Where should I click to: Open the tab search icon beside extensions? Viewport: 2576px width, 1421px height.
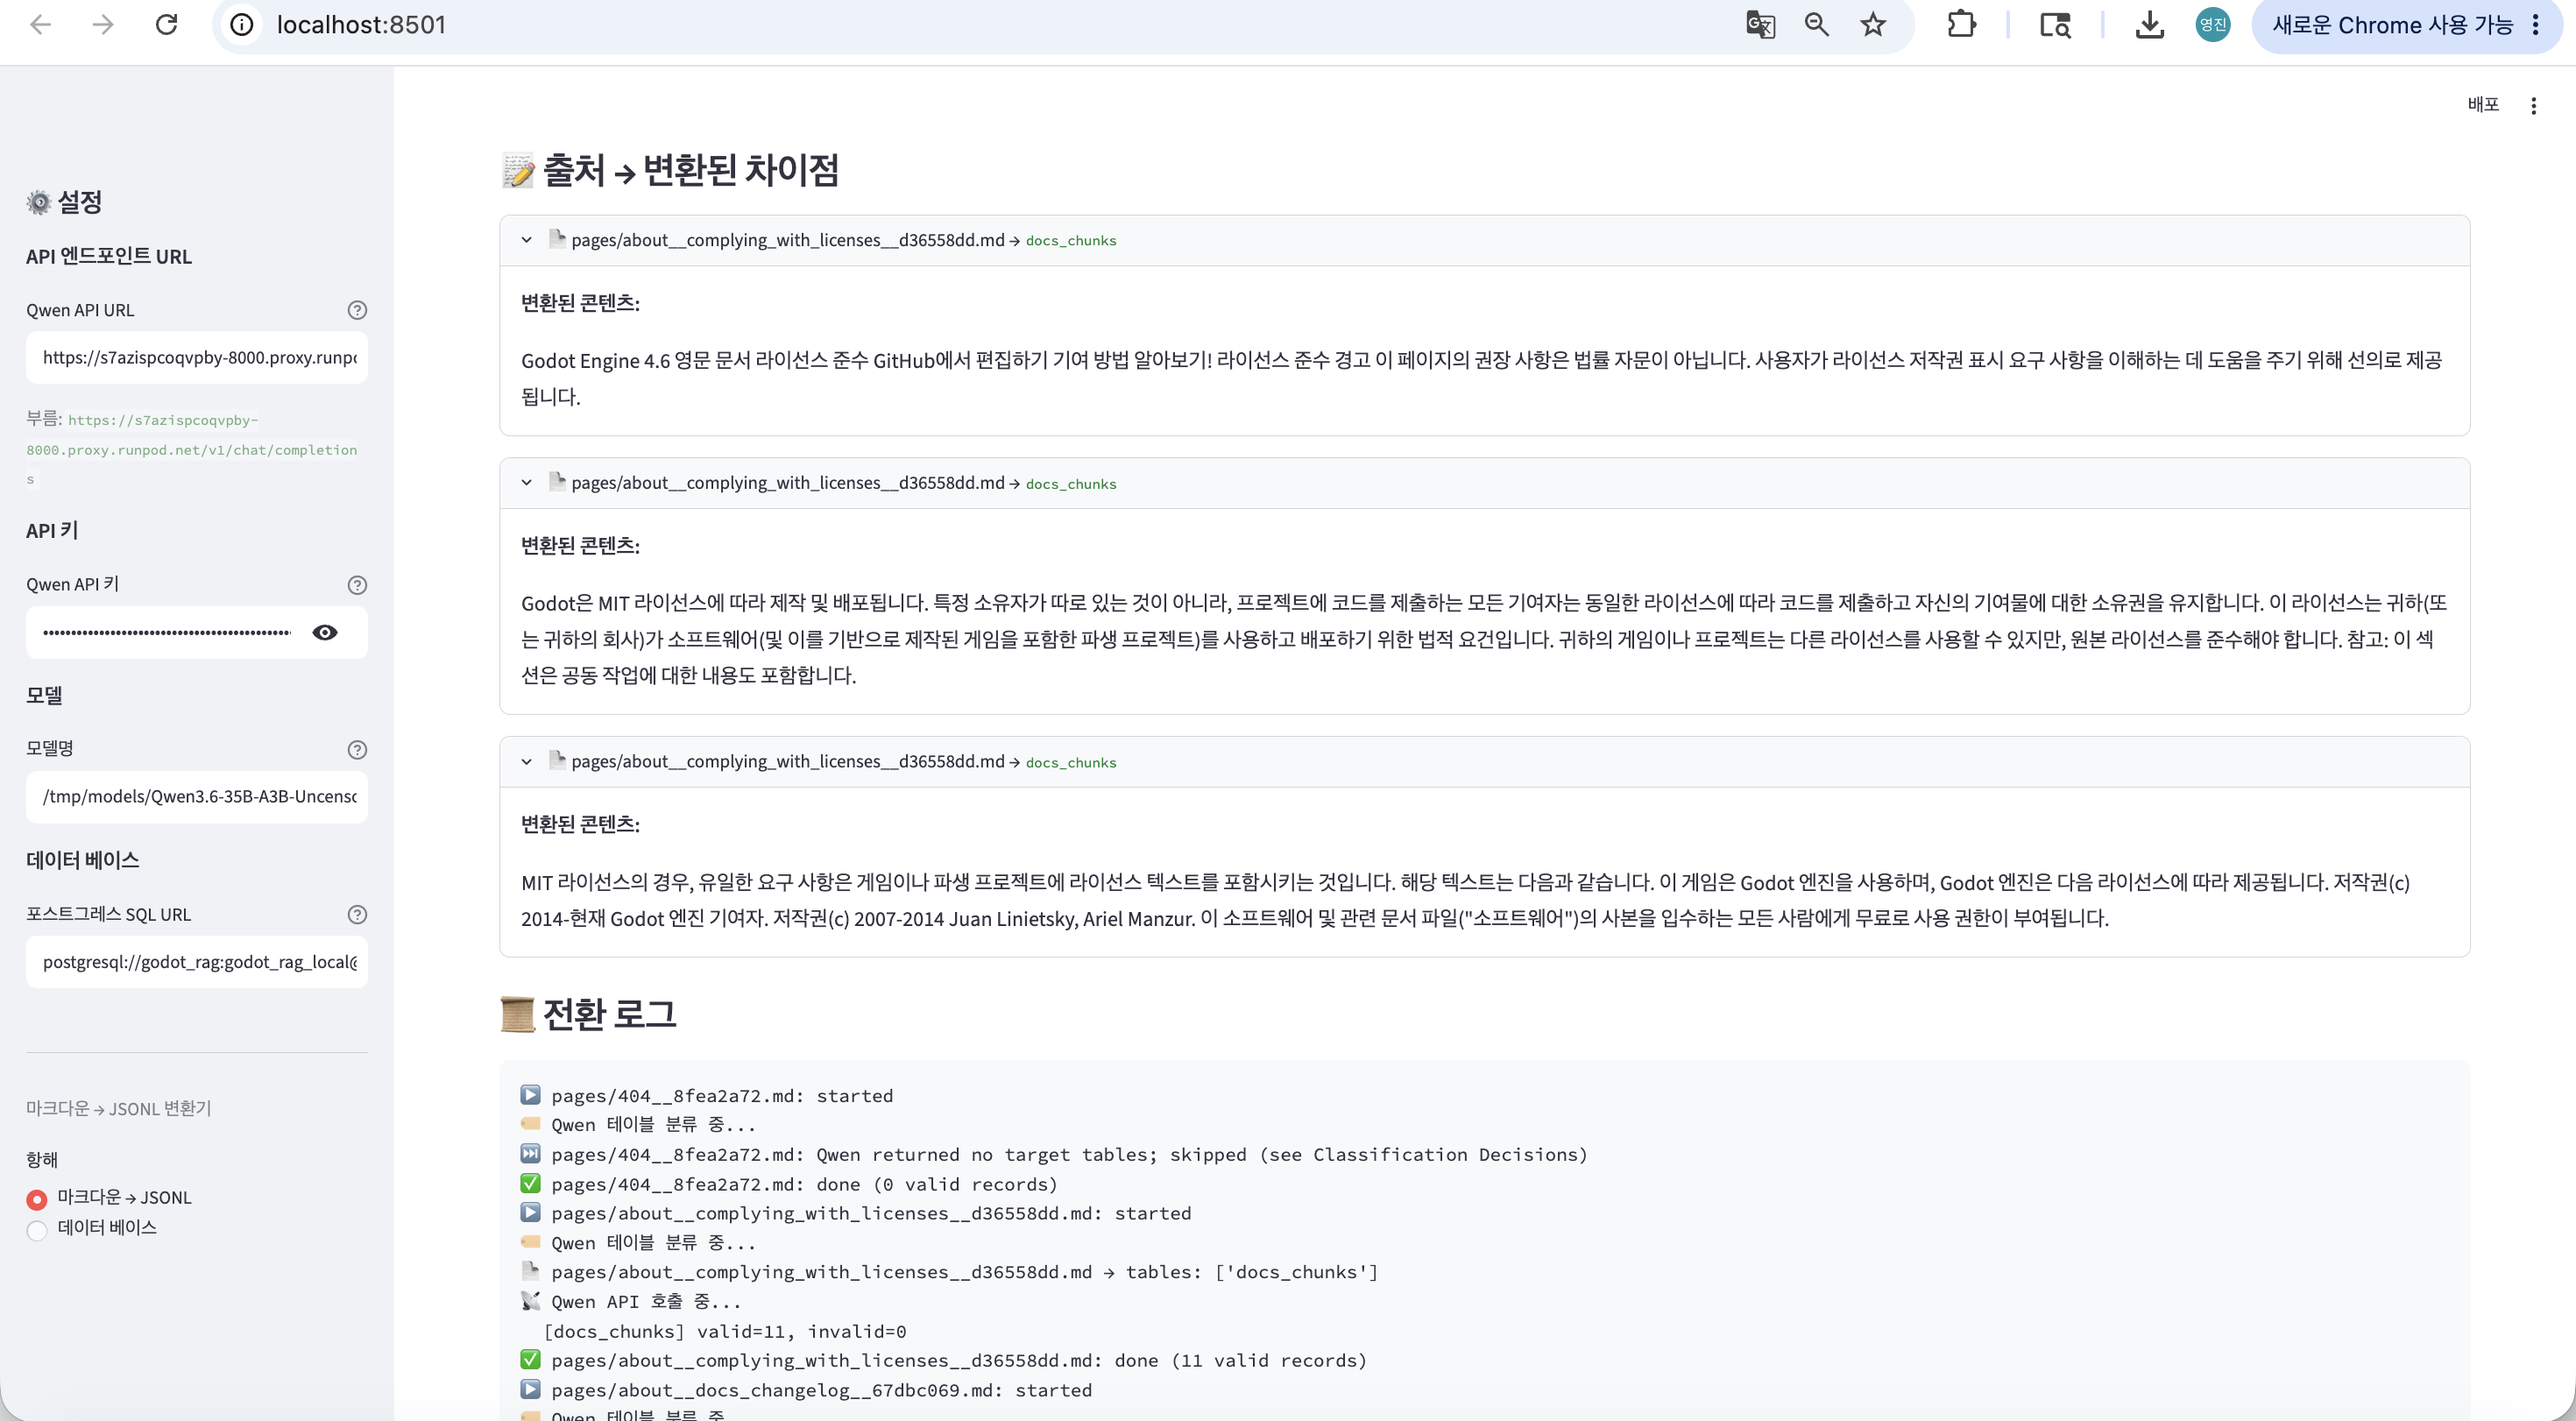point(2055,25)
